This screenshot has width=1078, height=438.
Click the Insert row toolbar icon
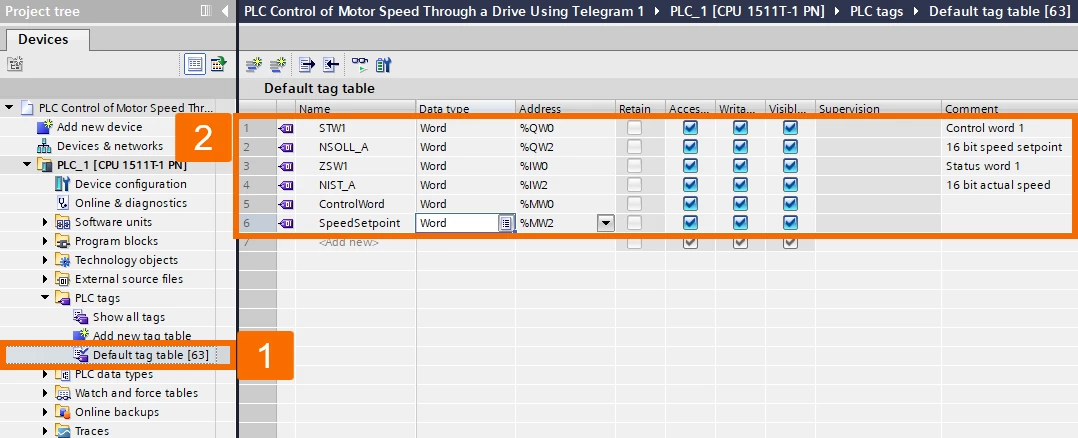point(254,65)
